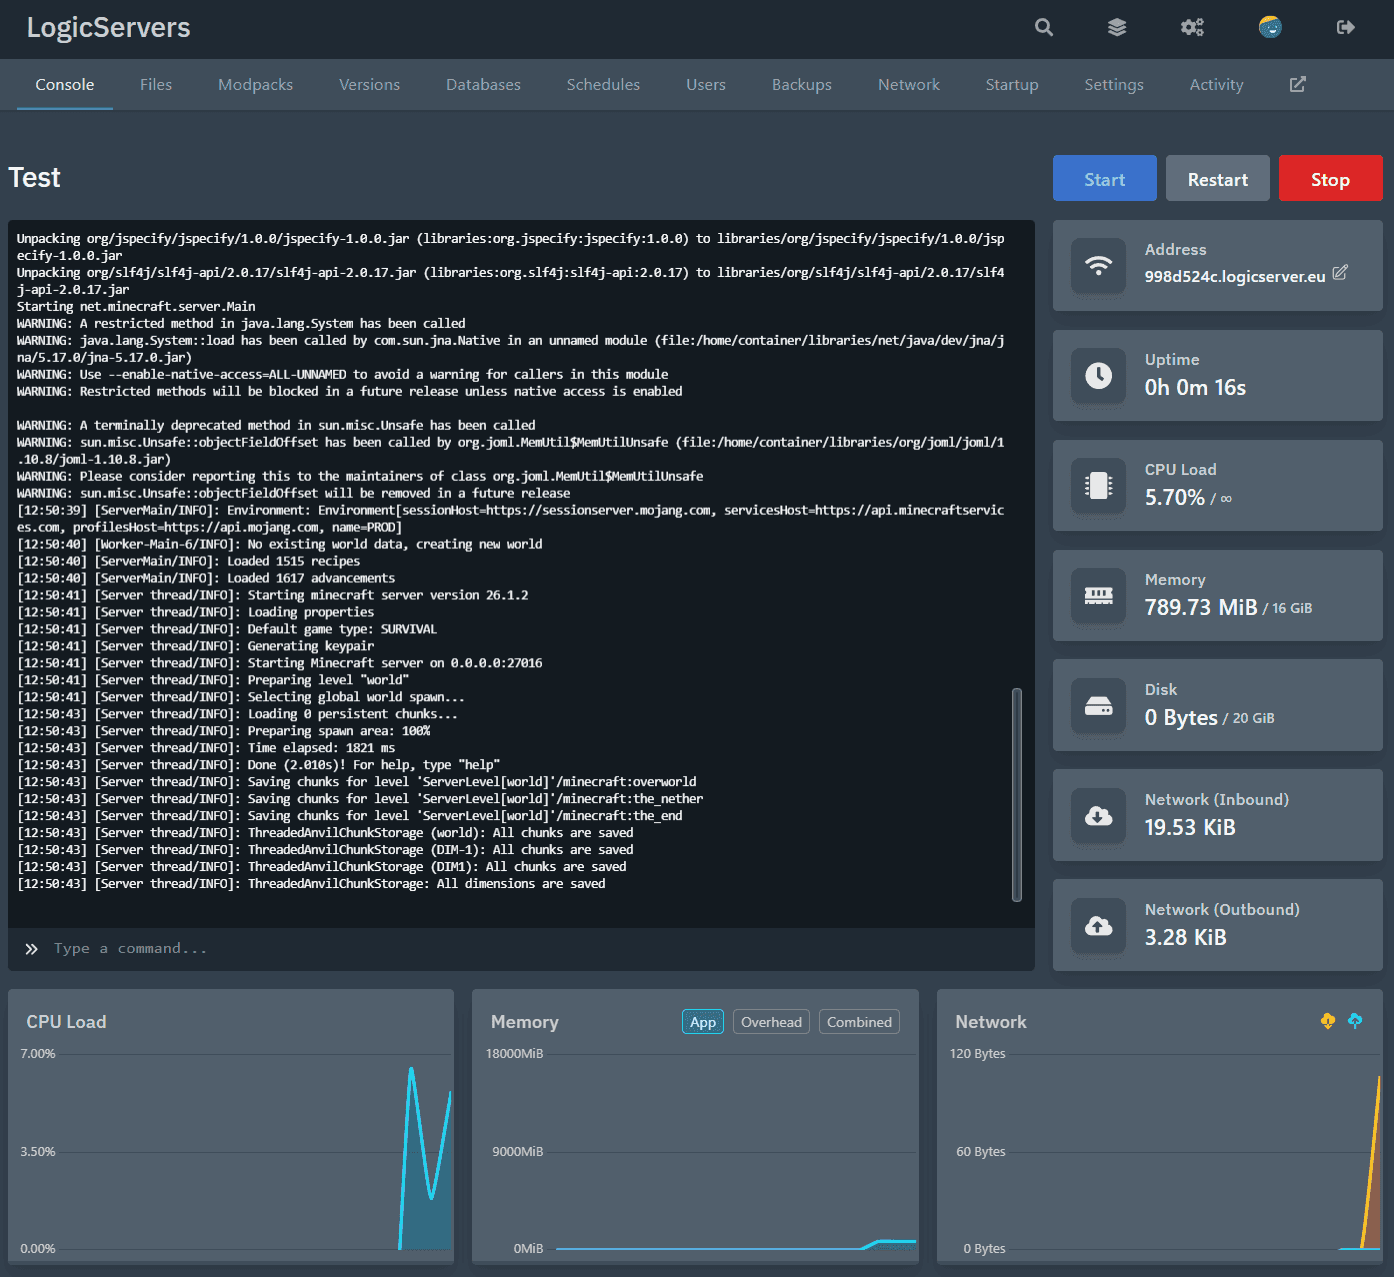Screen dimensions: 1394x1277
Task: Click the Memory module icon
Action: (x=1099, y=595)
